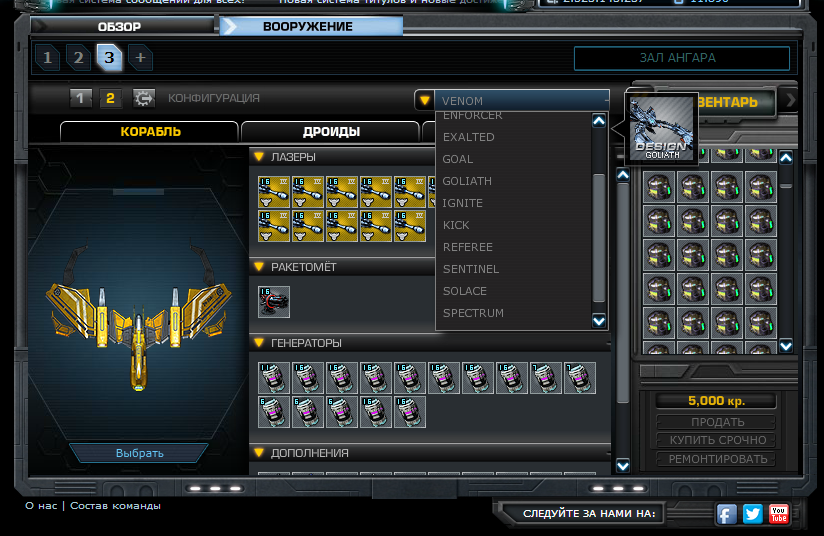Select first inventory item in top full row
824x536 pixels.
[x=659, y=187]
